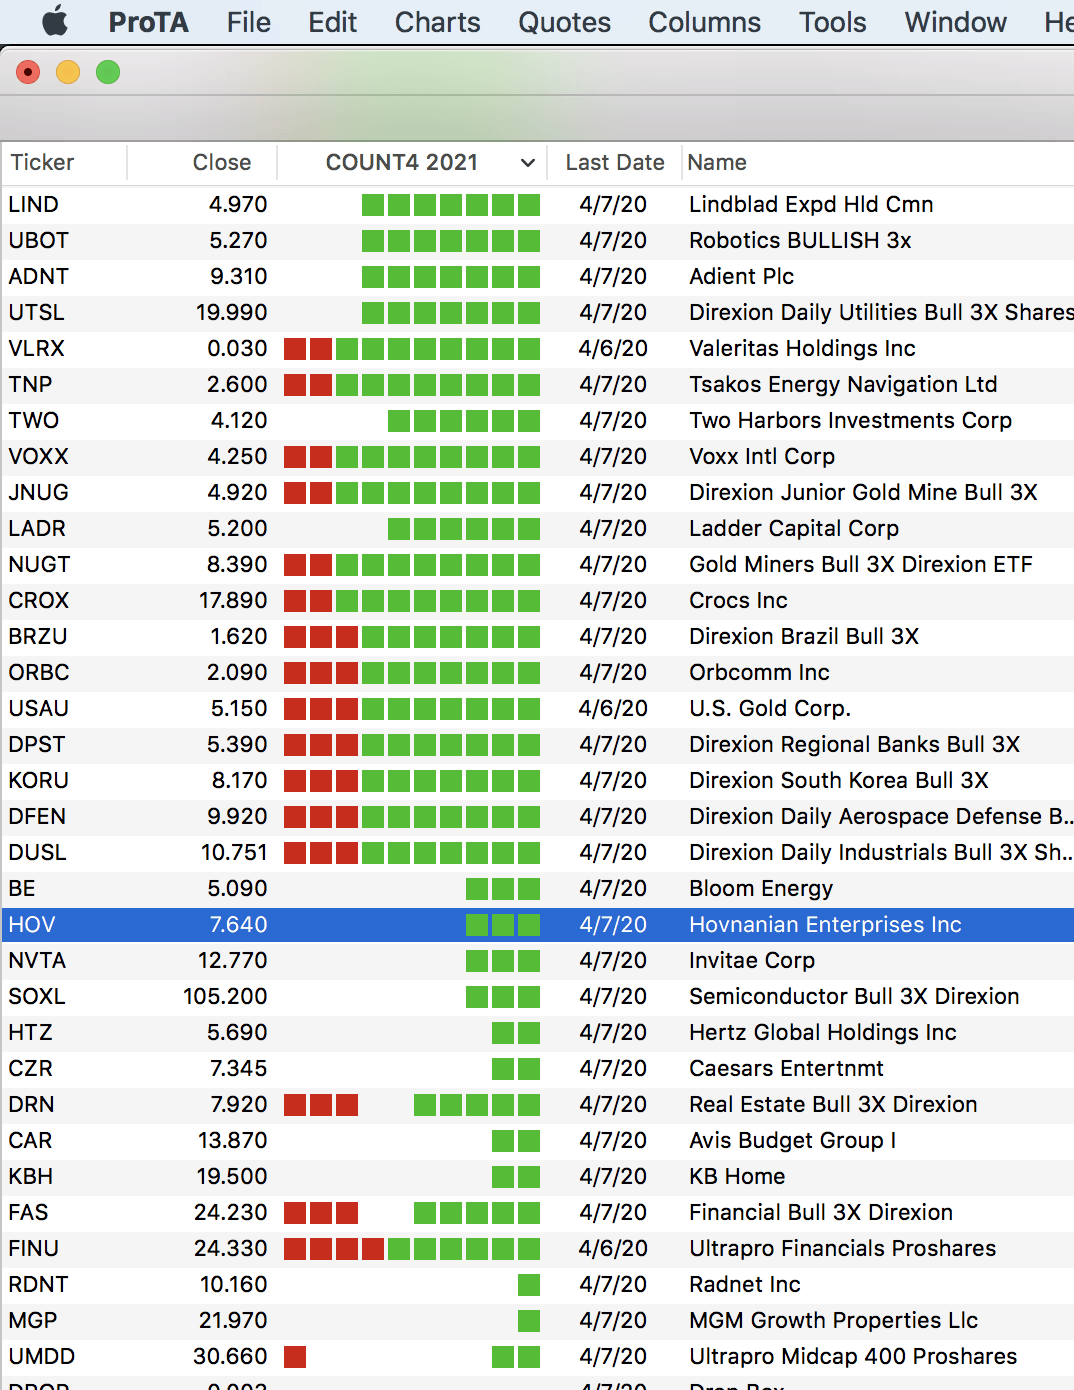Open the Quotes menu
1074x1390 pixels.
click(564, 22)
